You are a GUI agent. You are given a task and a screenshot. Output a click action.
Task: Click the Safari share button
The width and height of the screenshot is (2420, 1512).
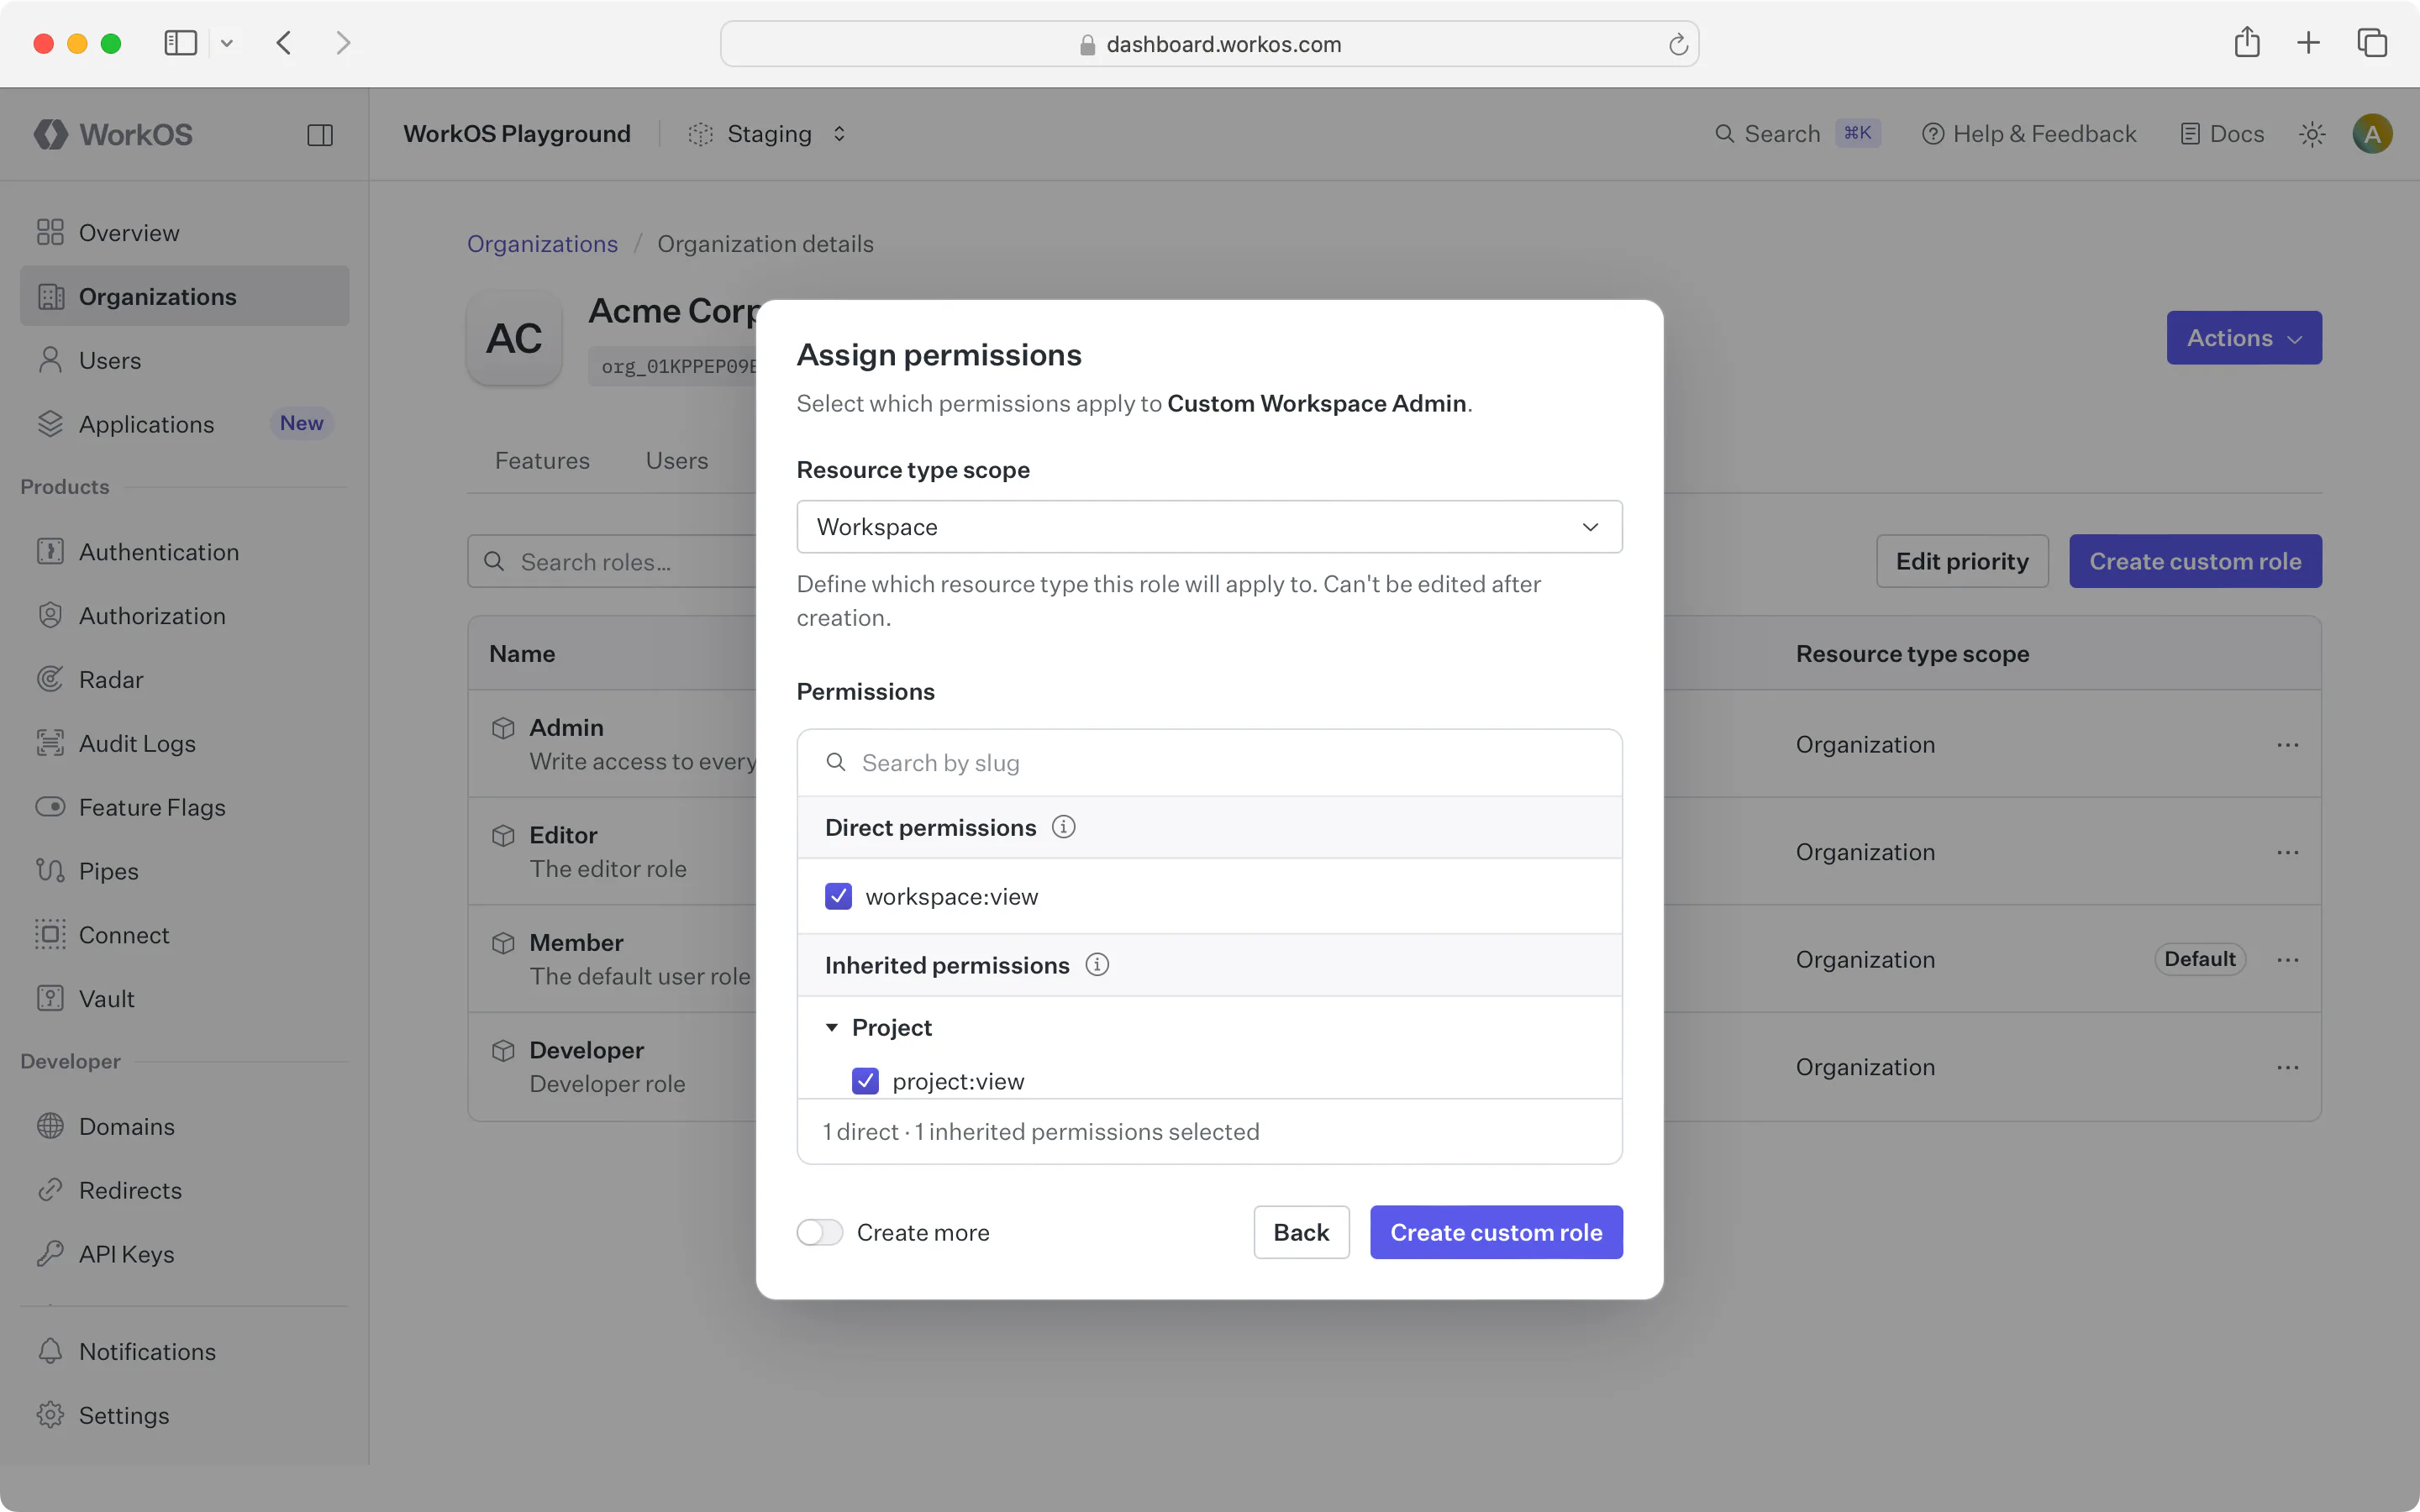[2246, 43]
